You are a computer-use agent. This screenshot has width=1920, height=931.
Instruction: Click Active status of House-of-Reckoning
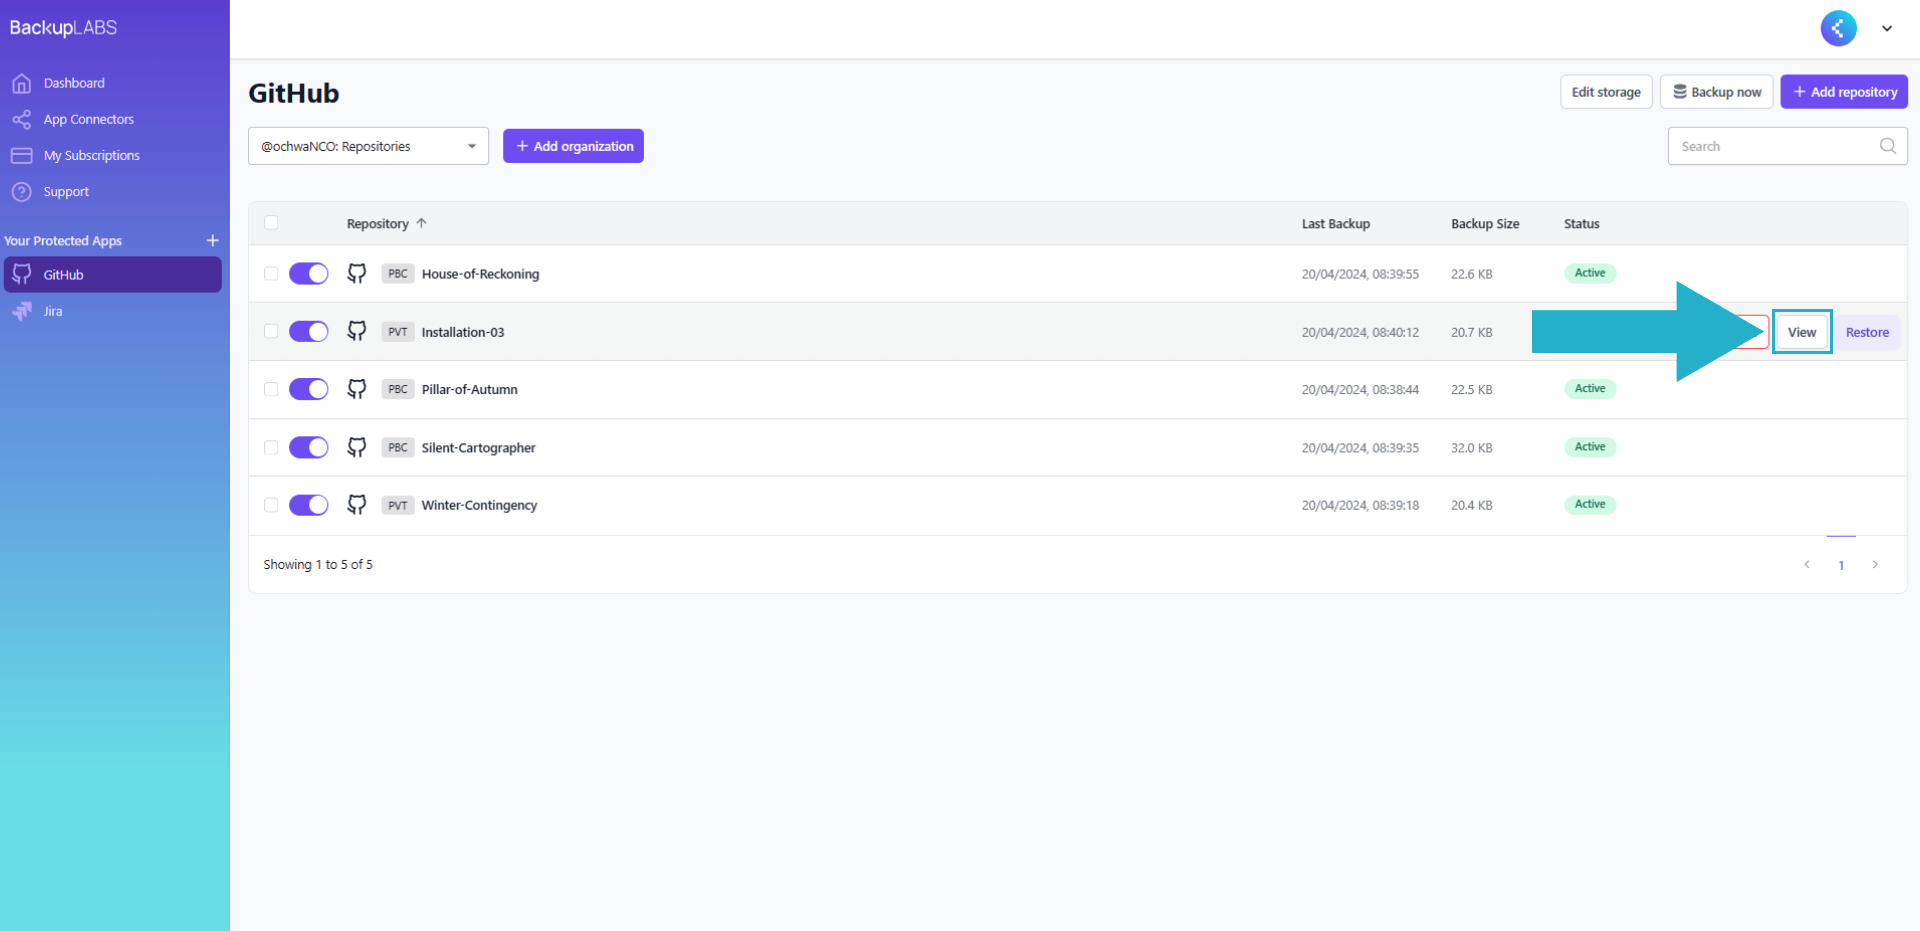click(x=1590, y=273)
